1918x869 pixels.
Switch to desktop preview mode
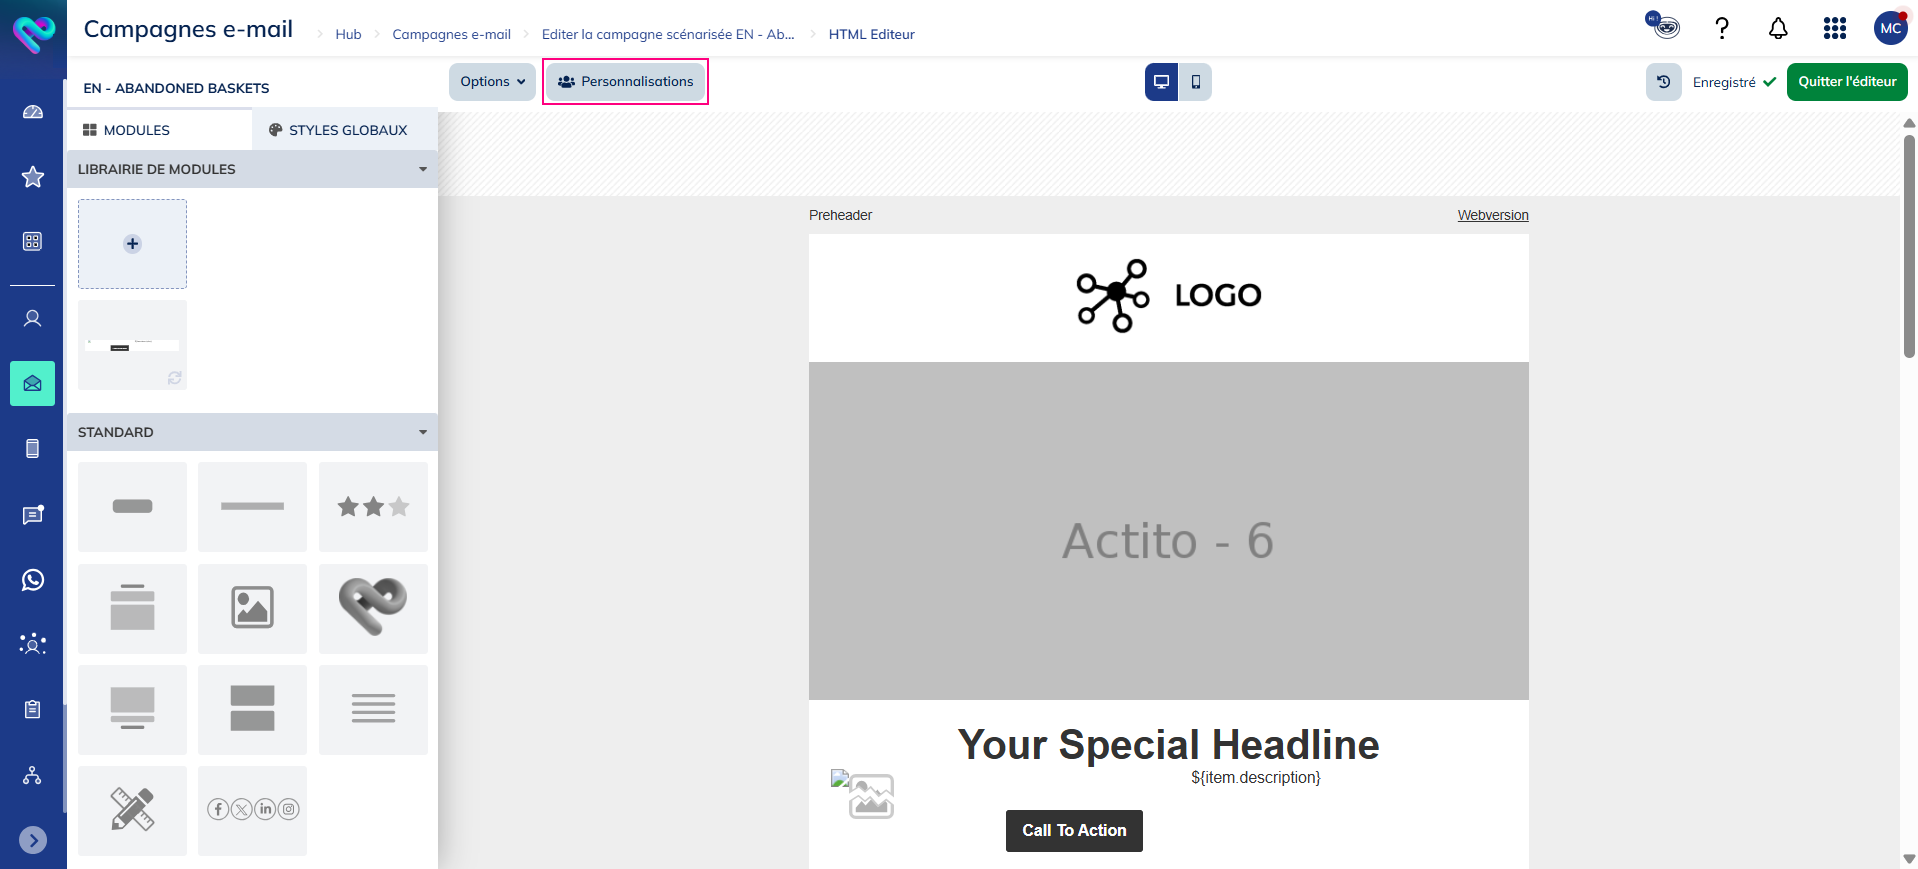1161,82
